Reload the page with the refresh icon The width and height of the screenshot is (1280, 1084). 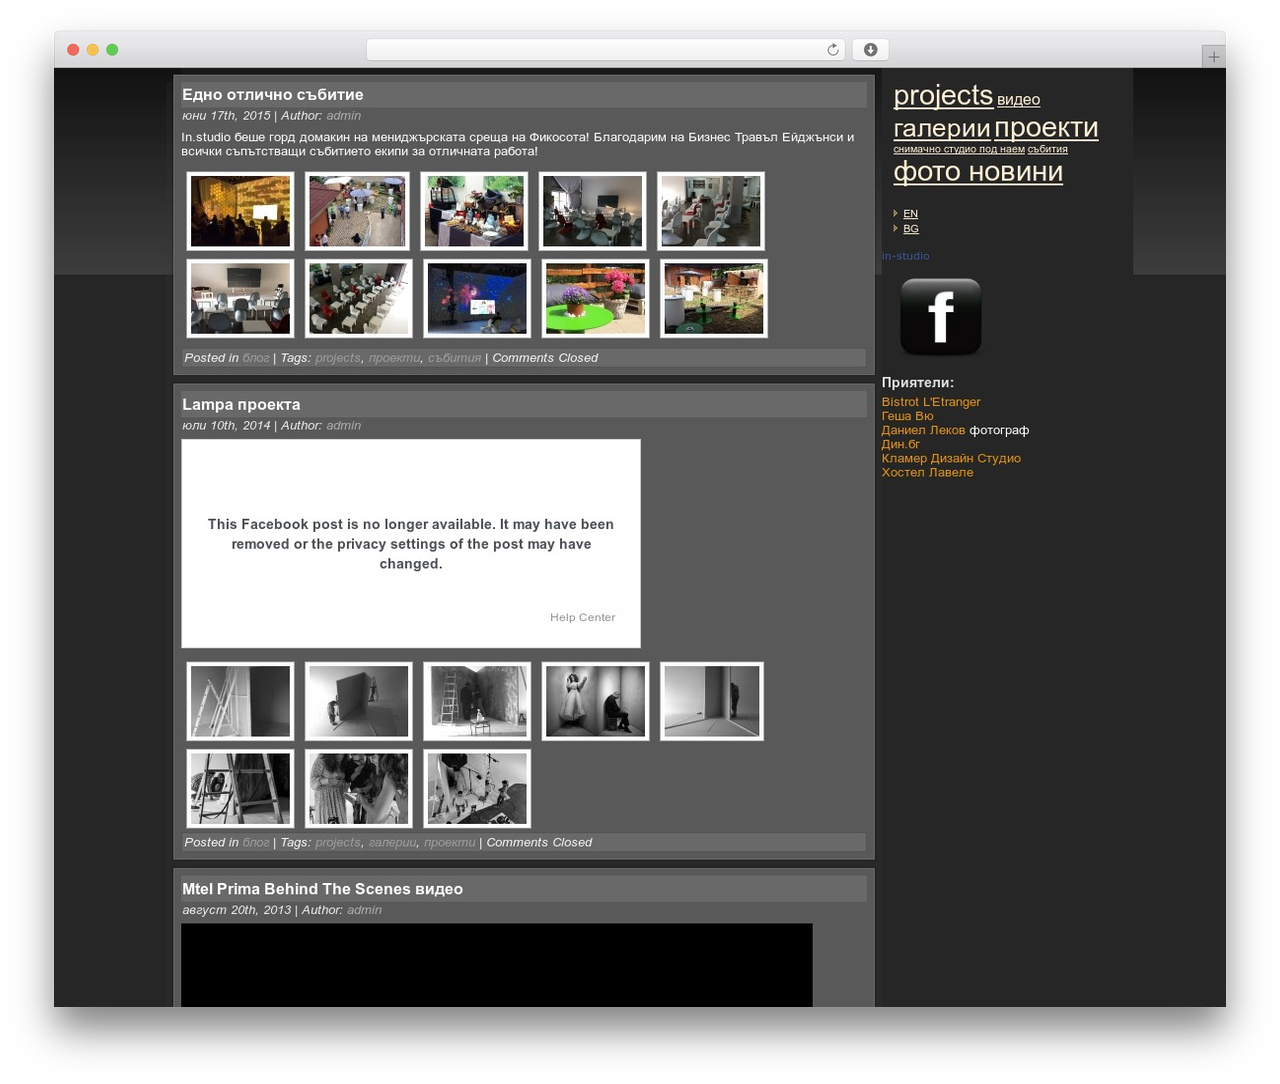832,50
